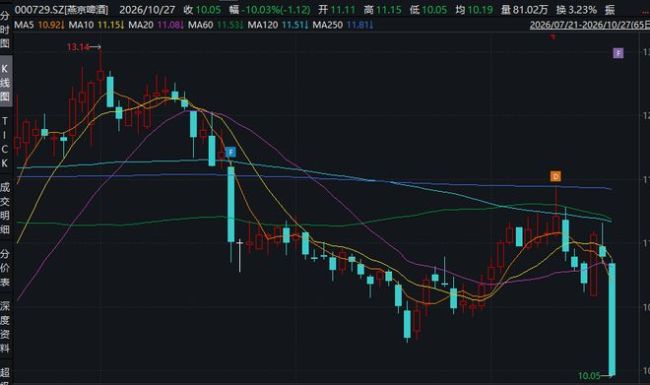The width and height of the screenshot is (650, 385).
Task: Select the K线图 candlestick tab
Action: [x=5, y=82]
